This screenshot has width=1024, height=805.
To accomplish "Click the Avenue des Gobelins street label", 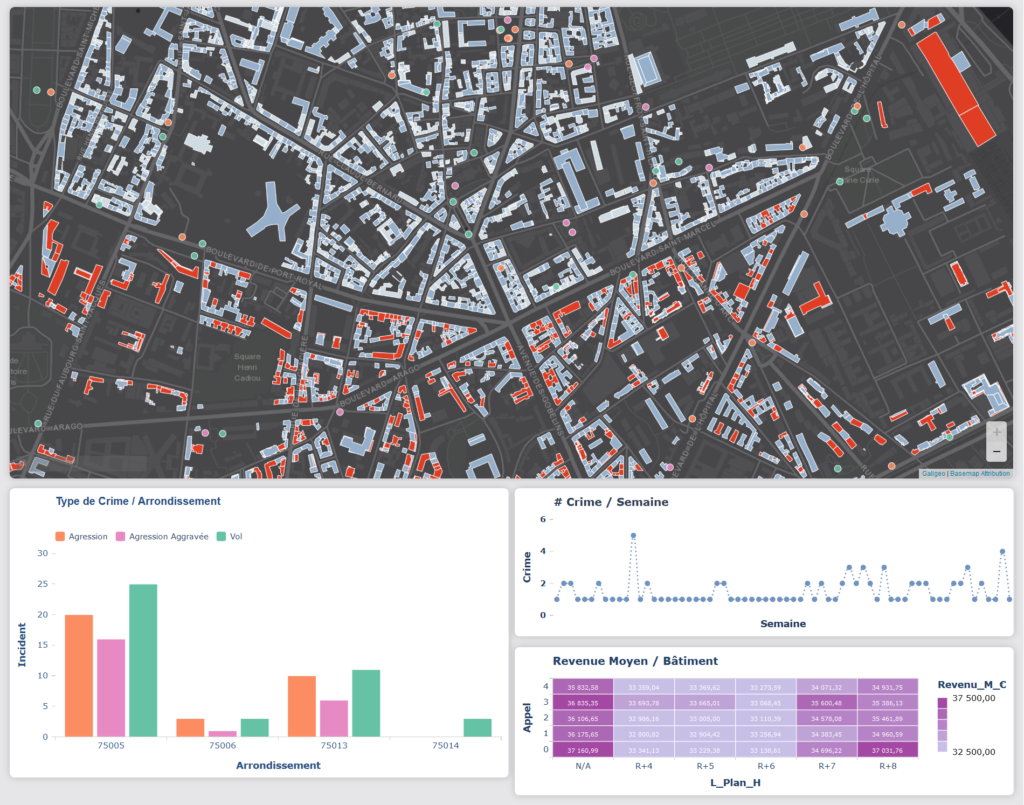I will (540, 390).
